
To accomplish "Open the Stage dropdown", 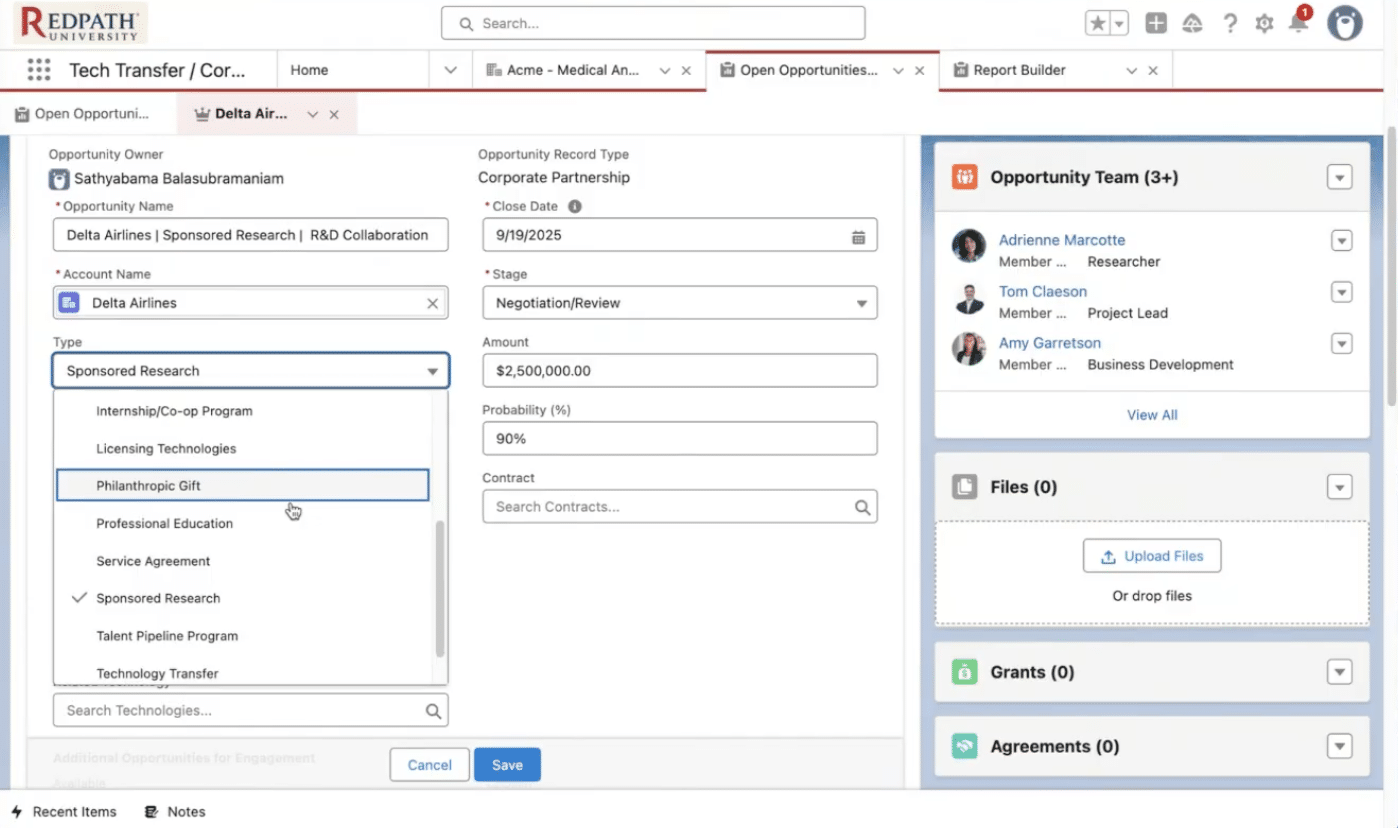I will click(x=680, y=303).
